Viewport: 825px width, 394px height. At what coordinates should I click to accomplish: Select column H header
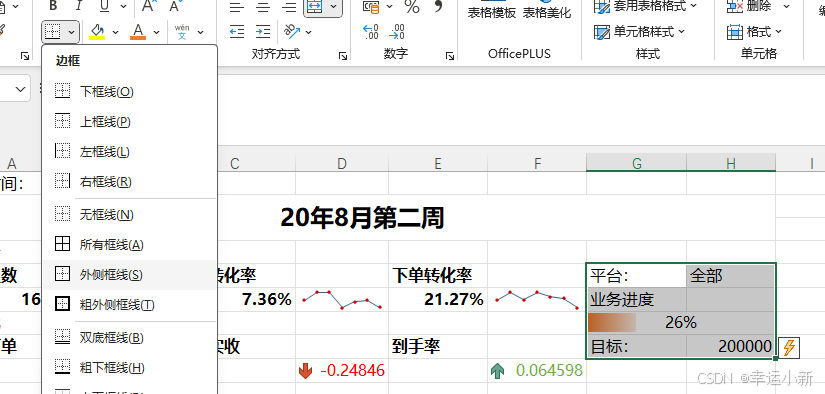pos(731,164)
